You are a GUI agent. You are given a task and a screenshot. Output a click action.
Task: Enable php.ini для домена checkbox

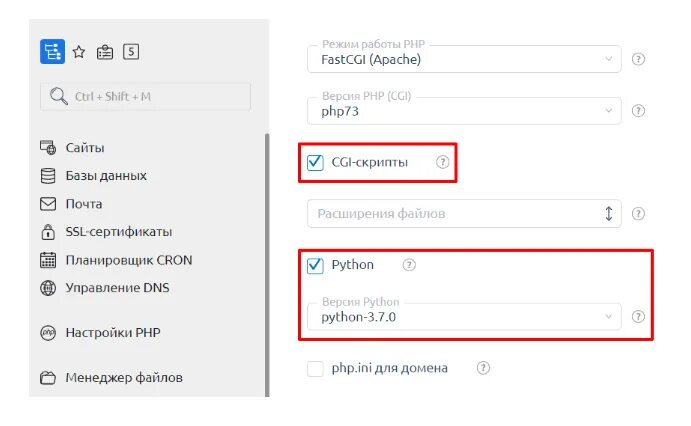click(x=315, y=368)
